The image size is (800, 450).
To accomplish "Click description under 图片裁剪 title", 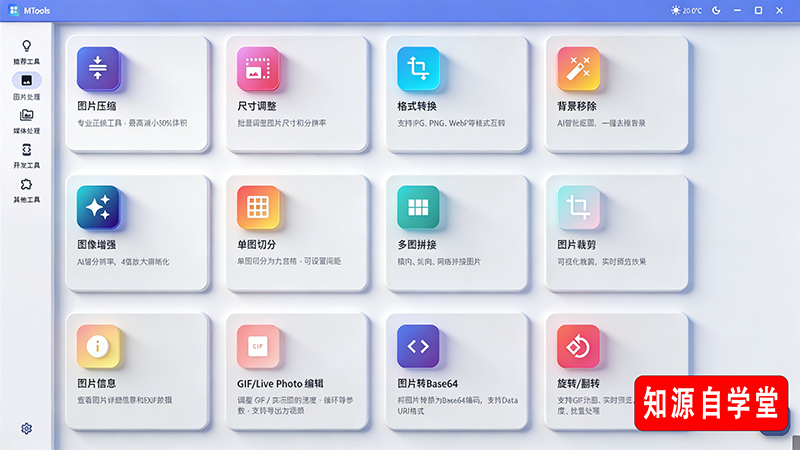I will point(602,262).
